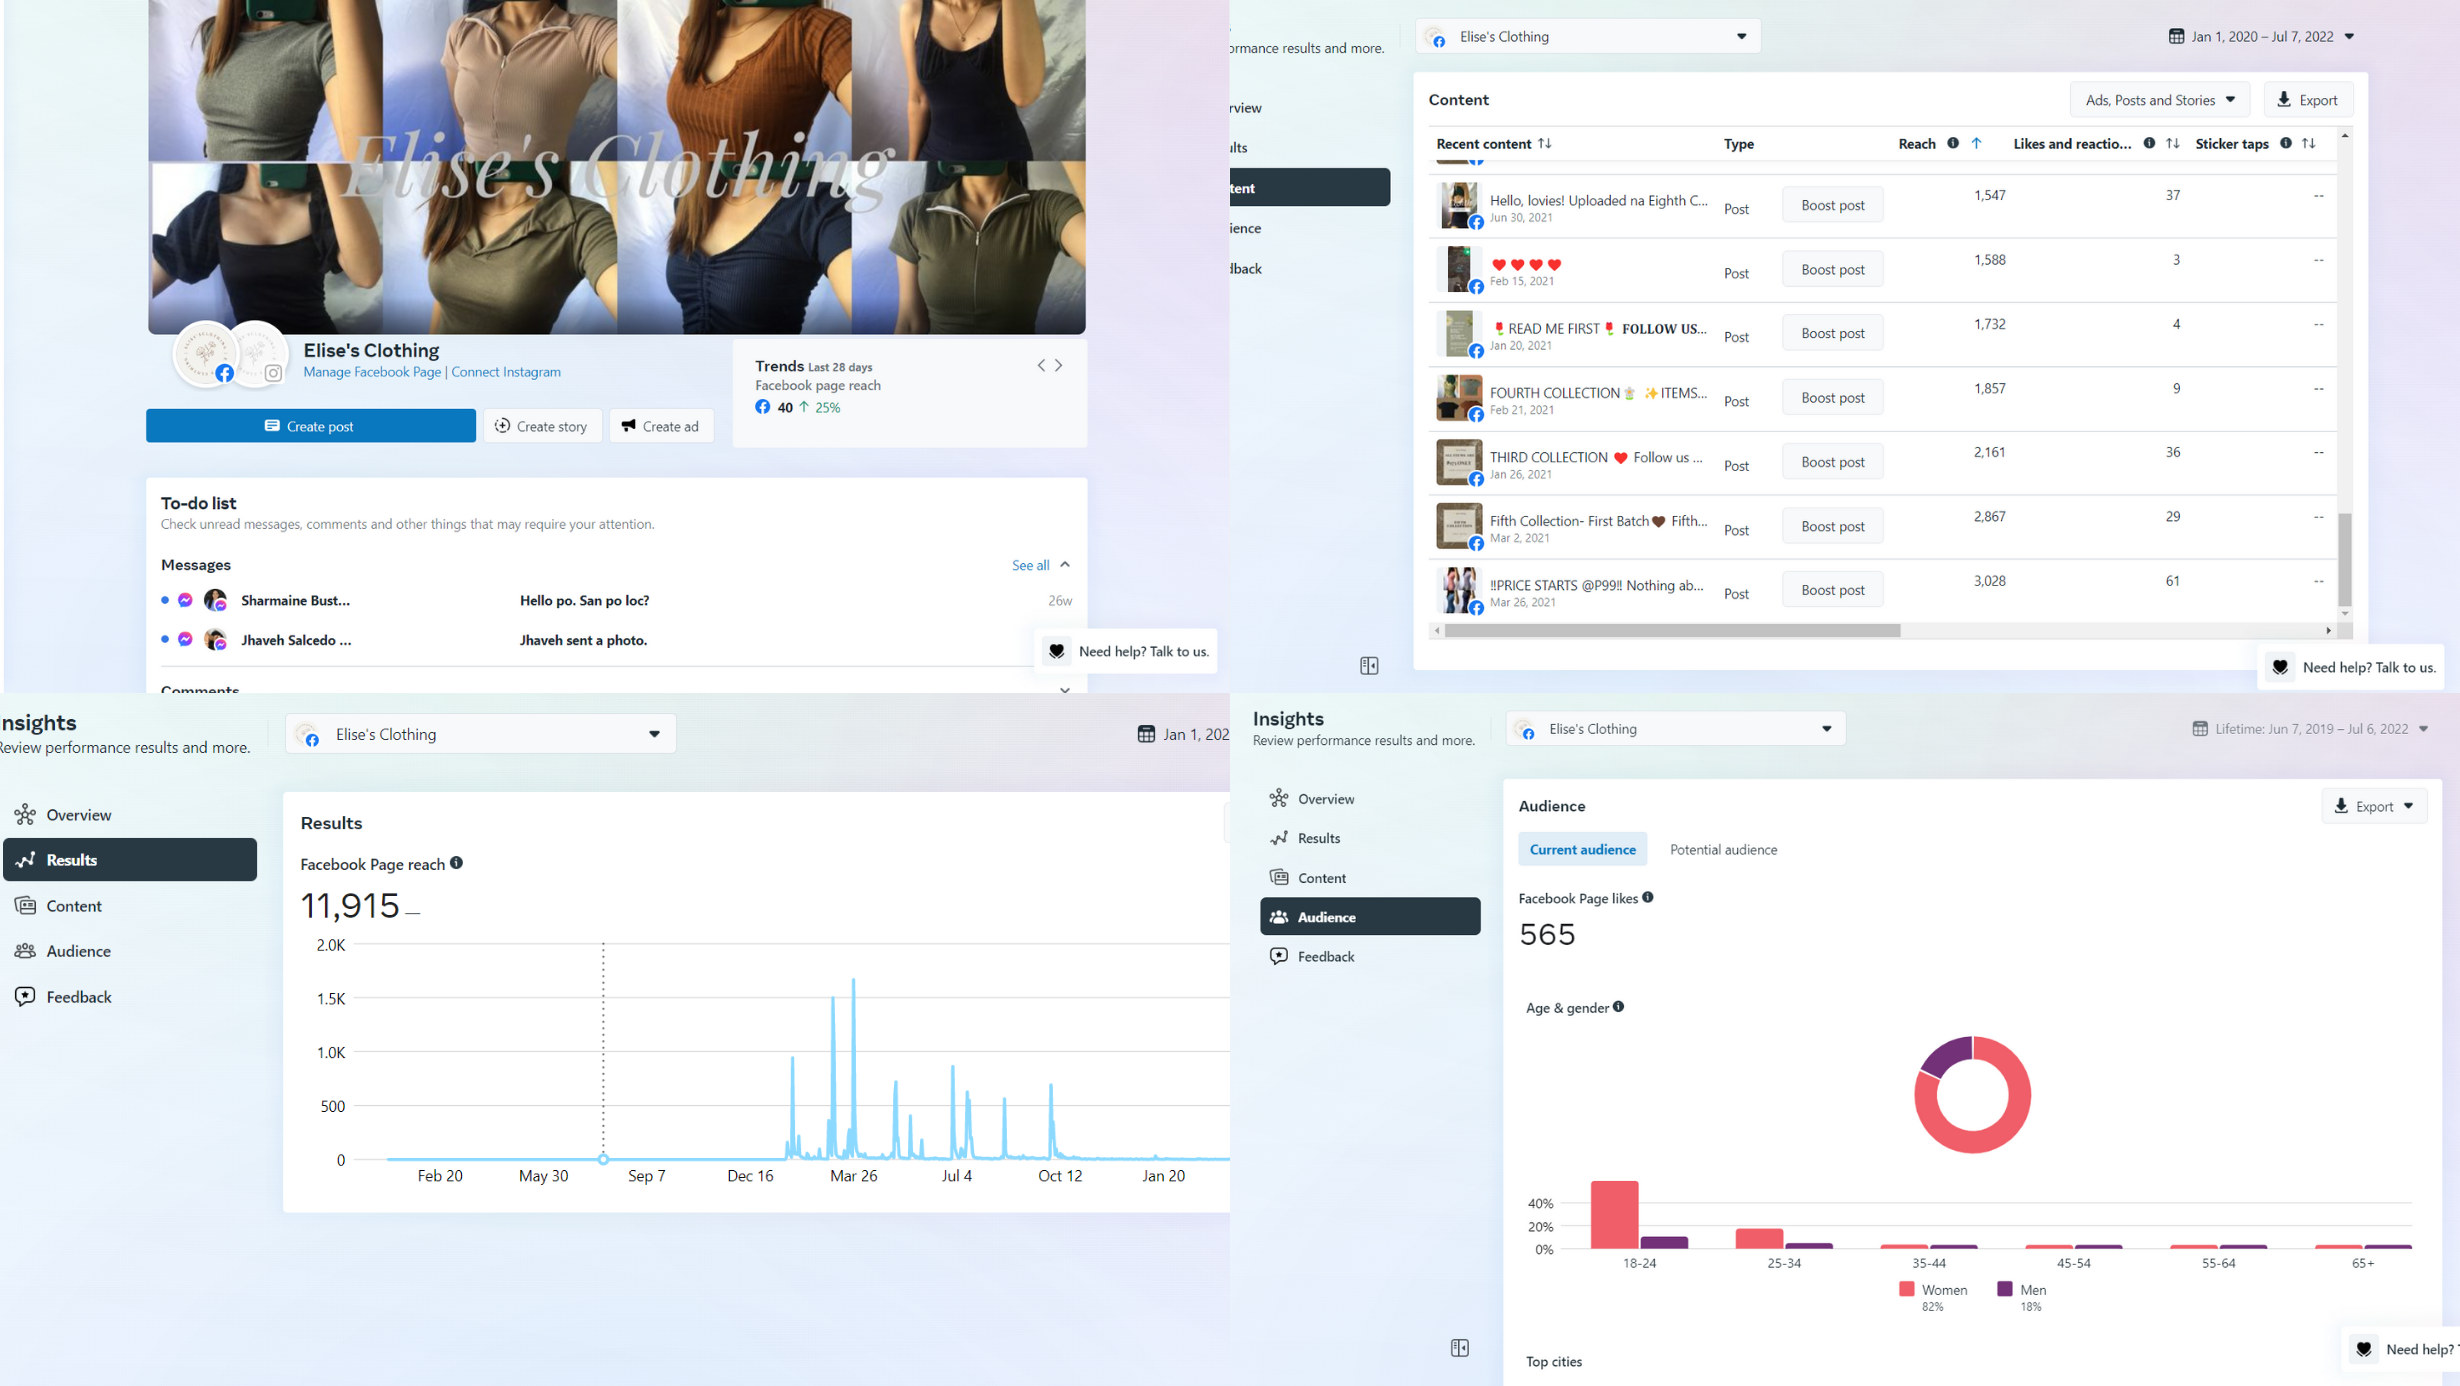Open the Manage Facebook Page link
The width and height of the screenshot is (2460, 1386).
(372, 372)
